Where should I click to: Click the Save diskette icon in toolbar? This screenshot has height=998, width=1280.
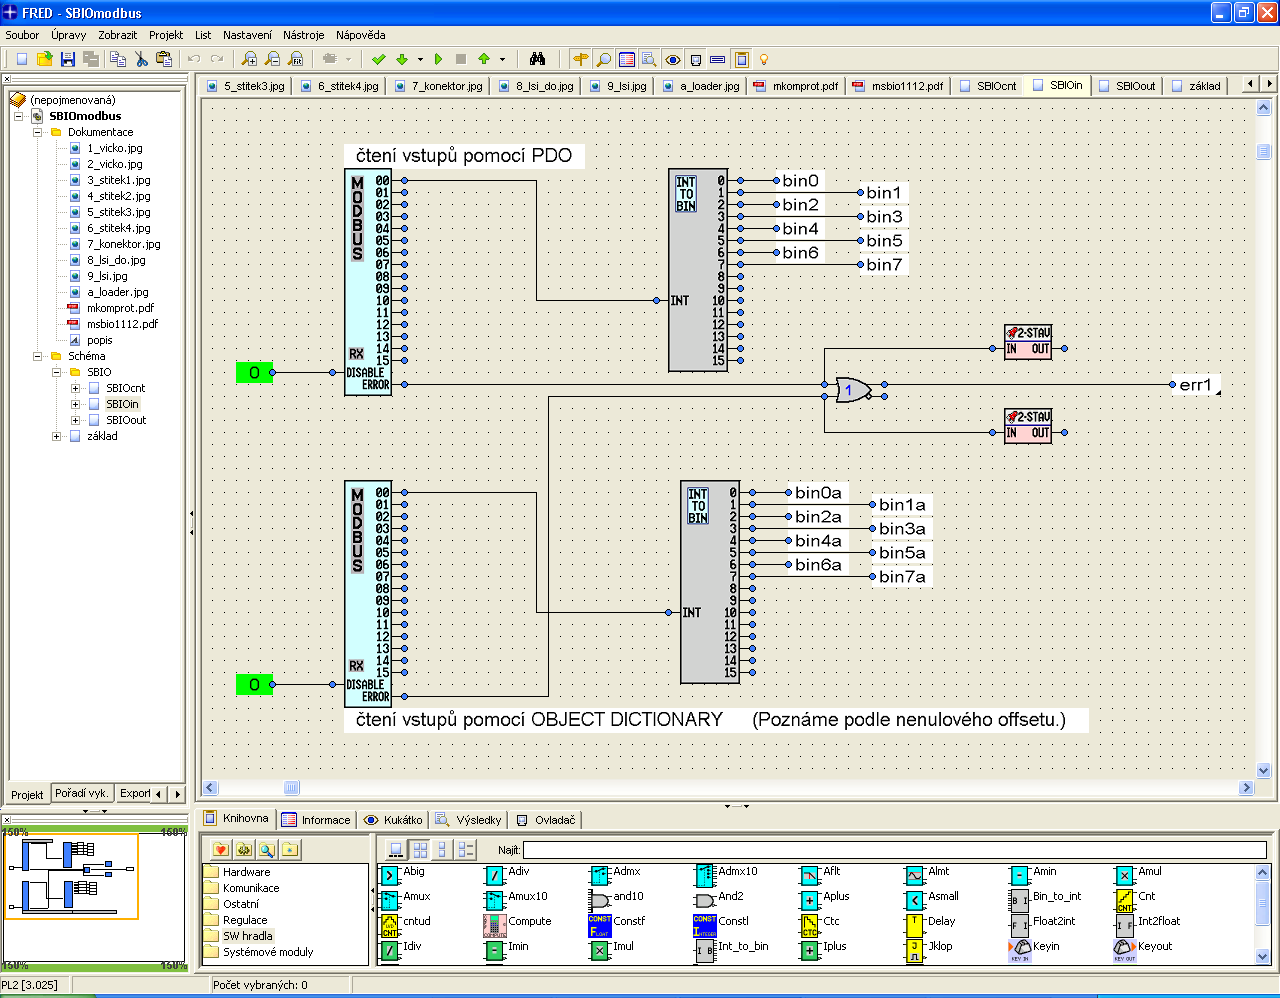point(68,59)
